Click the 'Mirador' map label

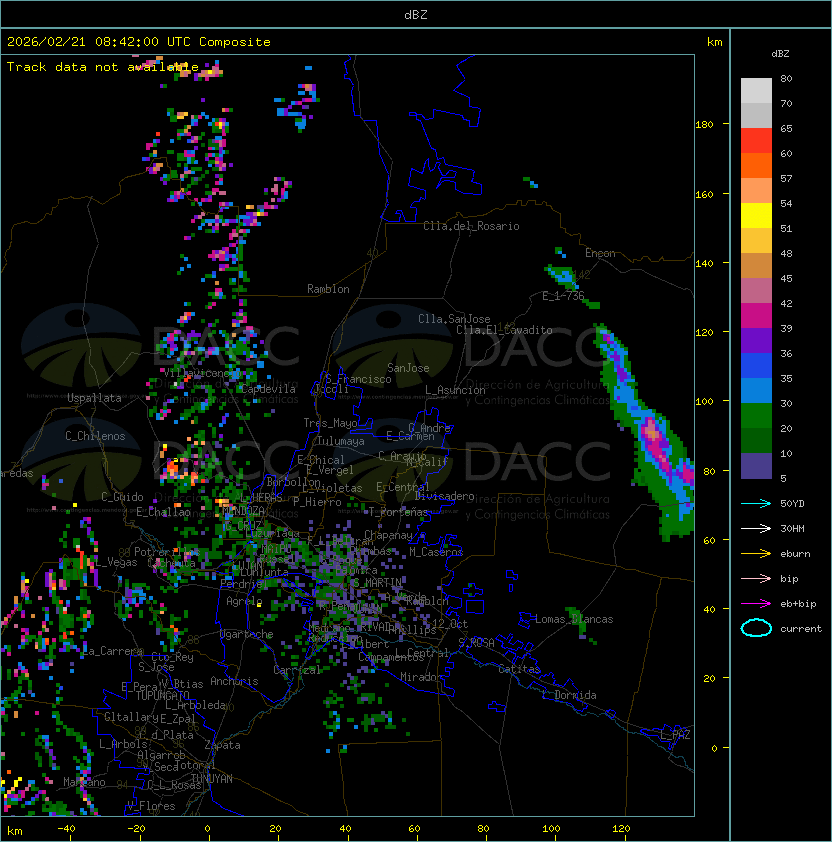[421, 677]
